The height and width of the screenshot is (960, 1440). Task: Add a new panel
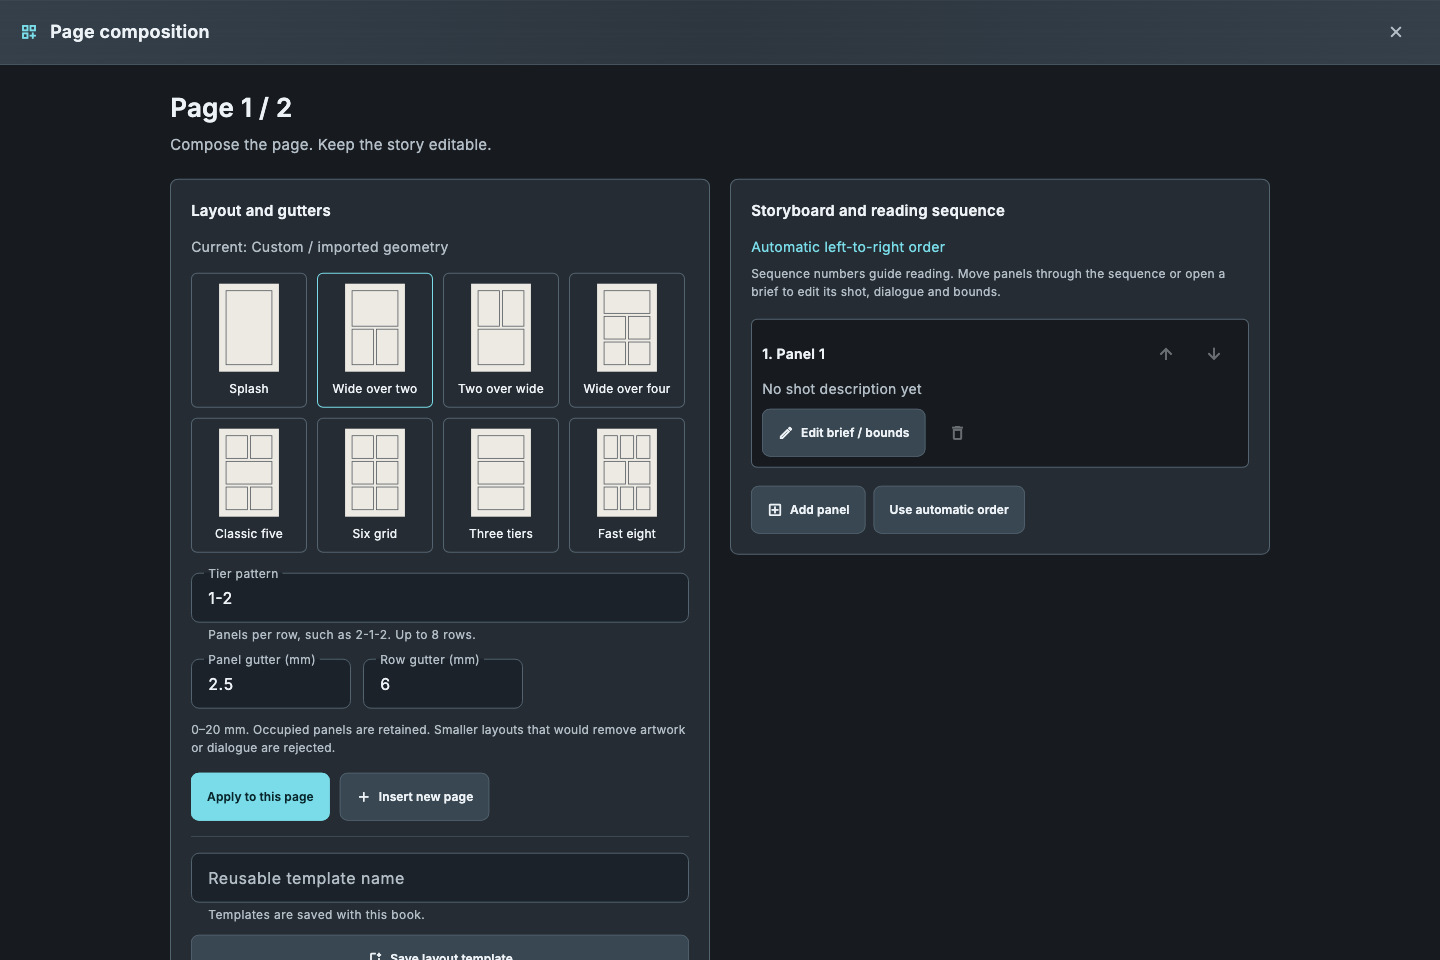808,510
